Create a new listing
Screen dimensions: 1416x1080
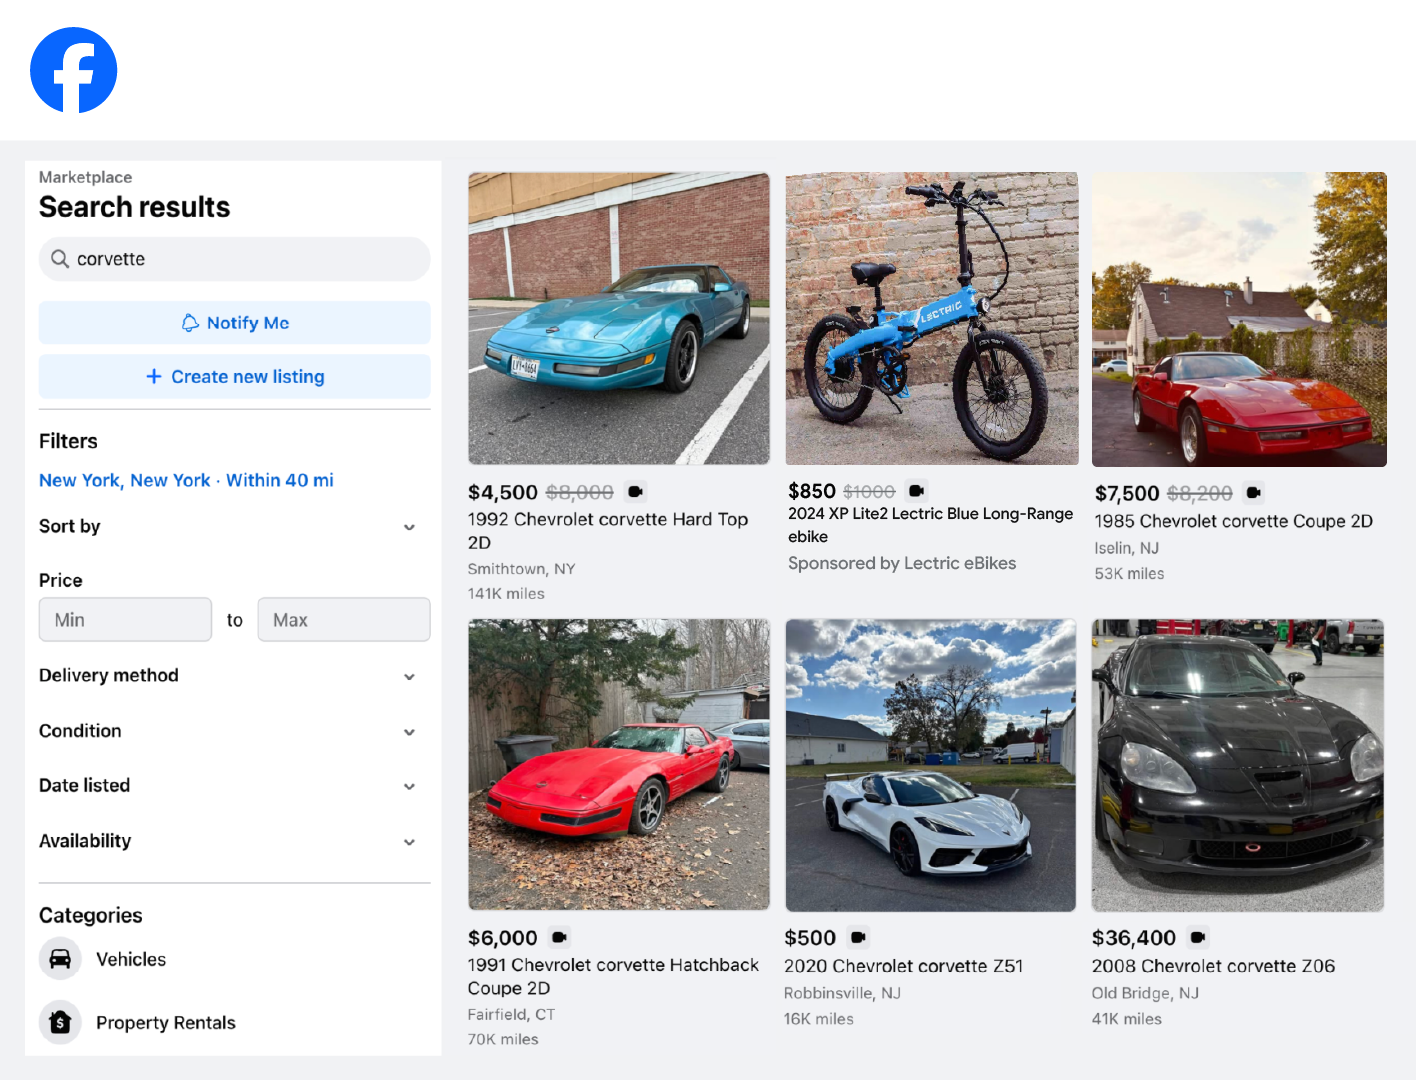(x=235, y=377)
